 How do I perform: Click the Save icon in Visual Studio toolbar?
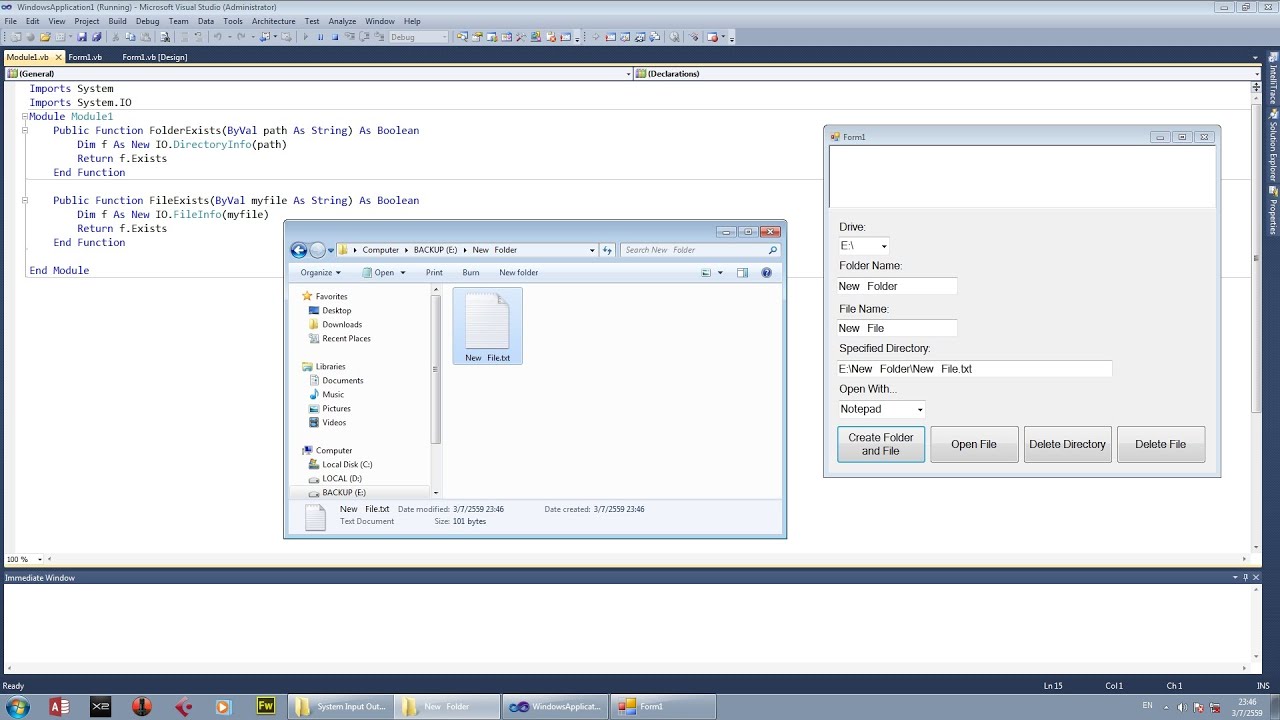[x=82, y=37]
